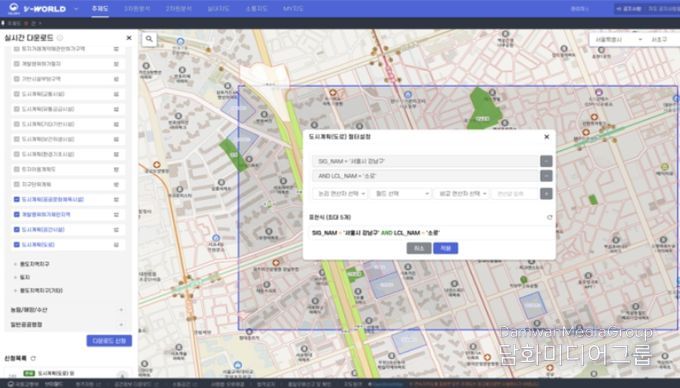Image resolution: width=680 pixels, height=388 pixels.
Task: Click the blue apply button in filter dialog
Action: point(445,248)
